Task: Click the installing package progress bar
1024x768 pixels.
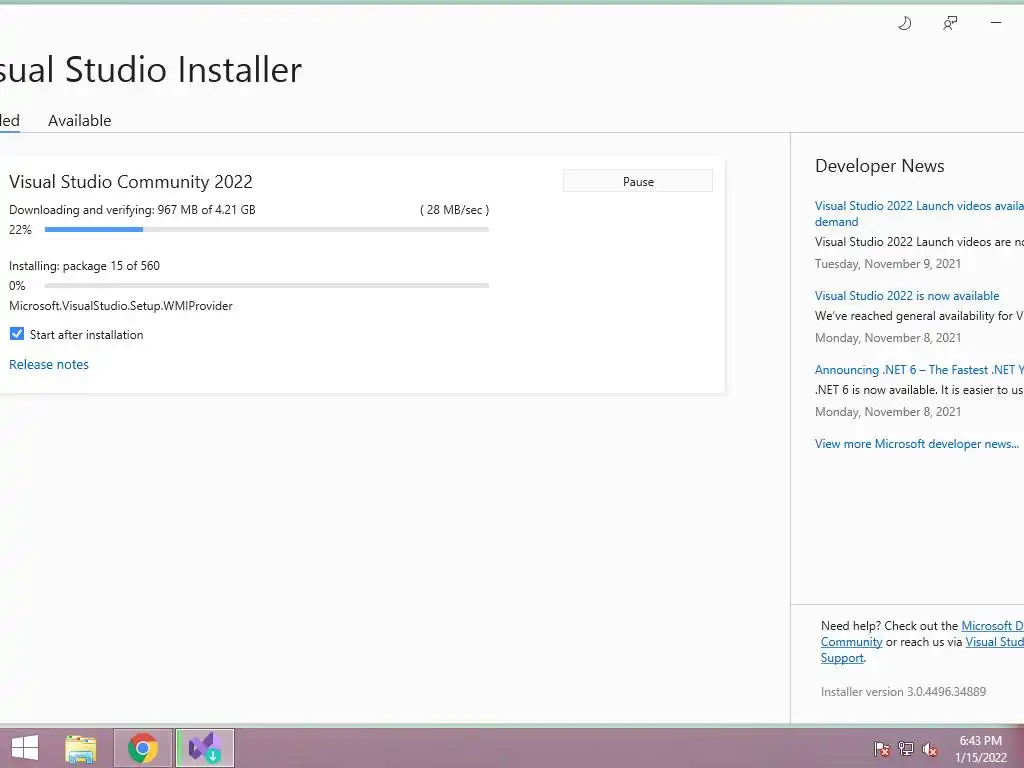Action: click(267, 285)
